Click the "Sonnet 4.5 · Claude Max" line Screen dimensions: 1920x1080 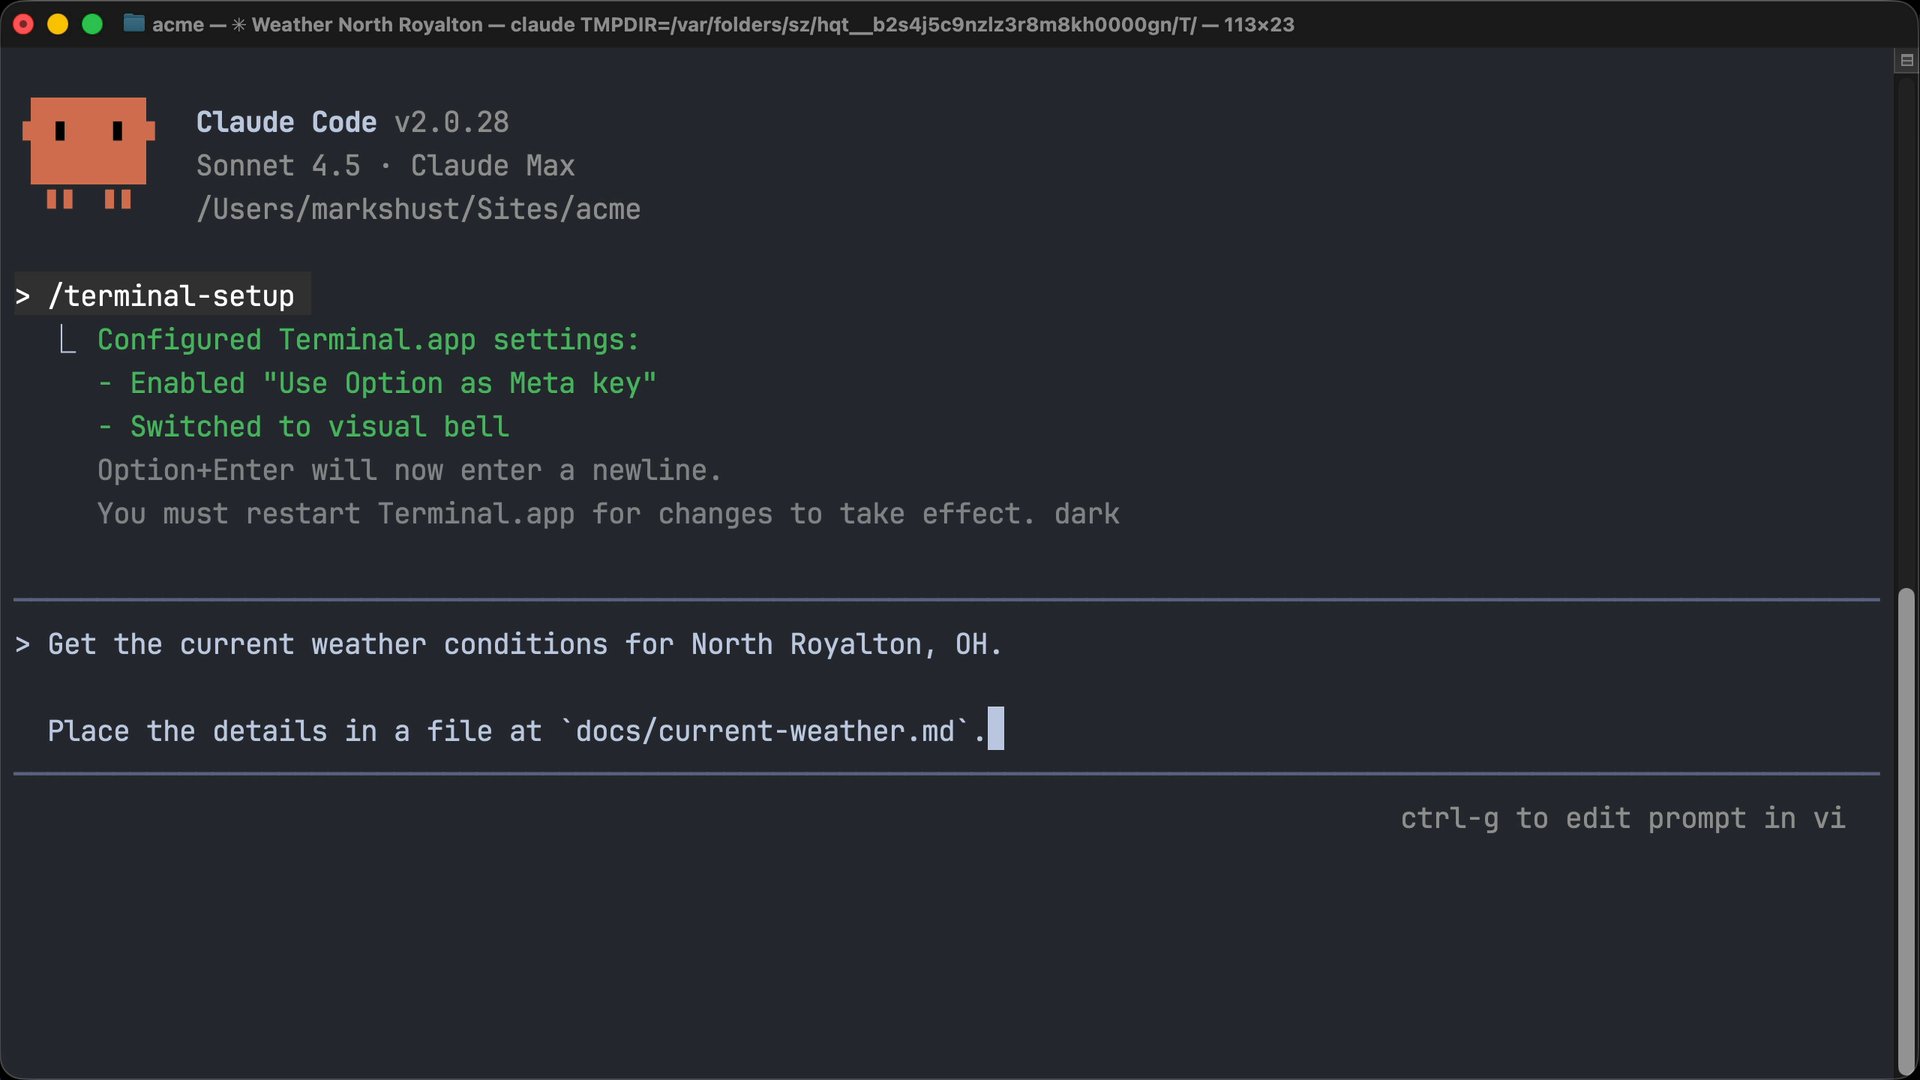click(385, 166)
